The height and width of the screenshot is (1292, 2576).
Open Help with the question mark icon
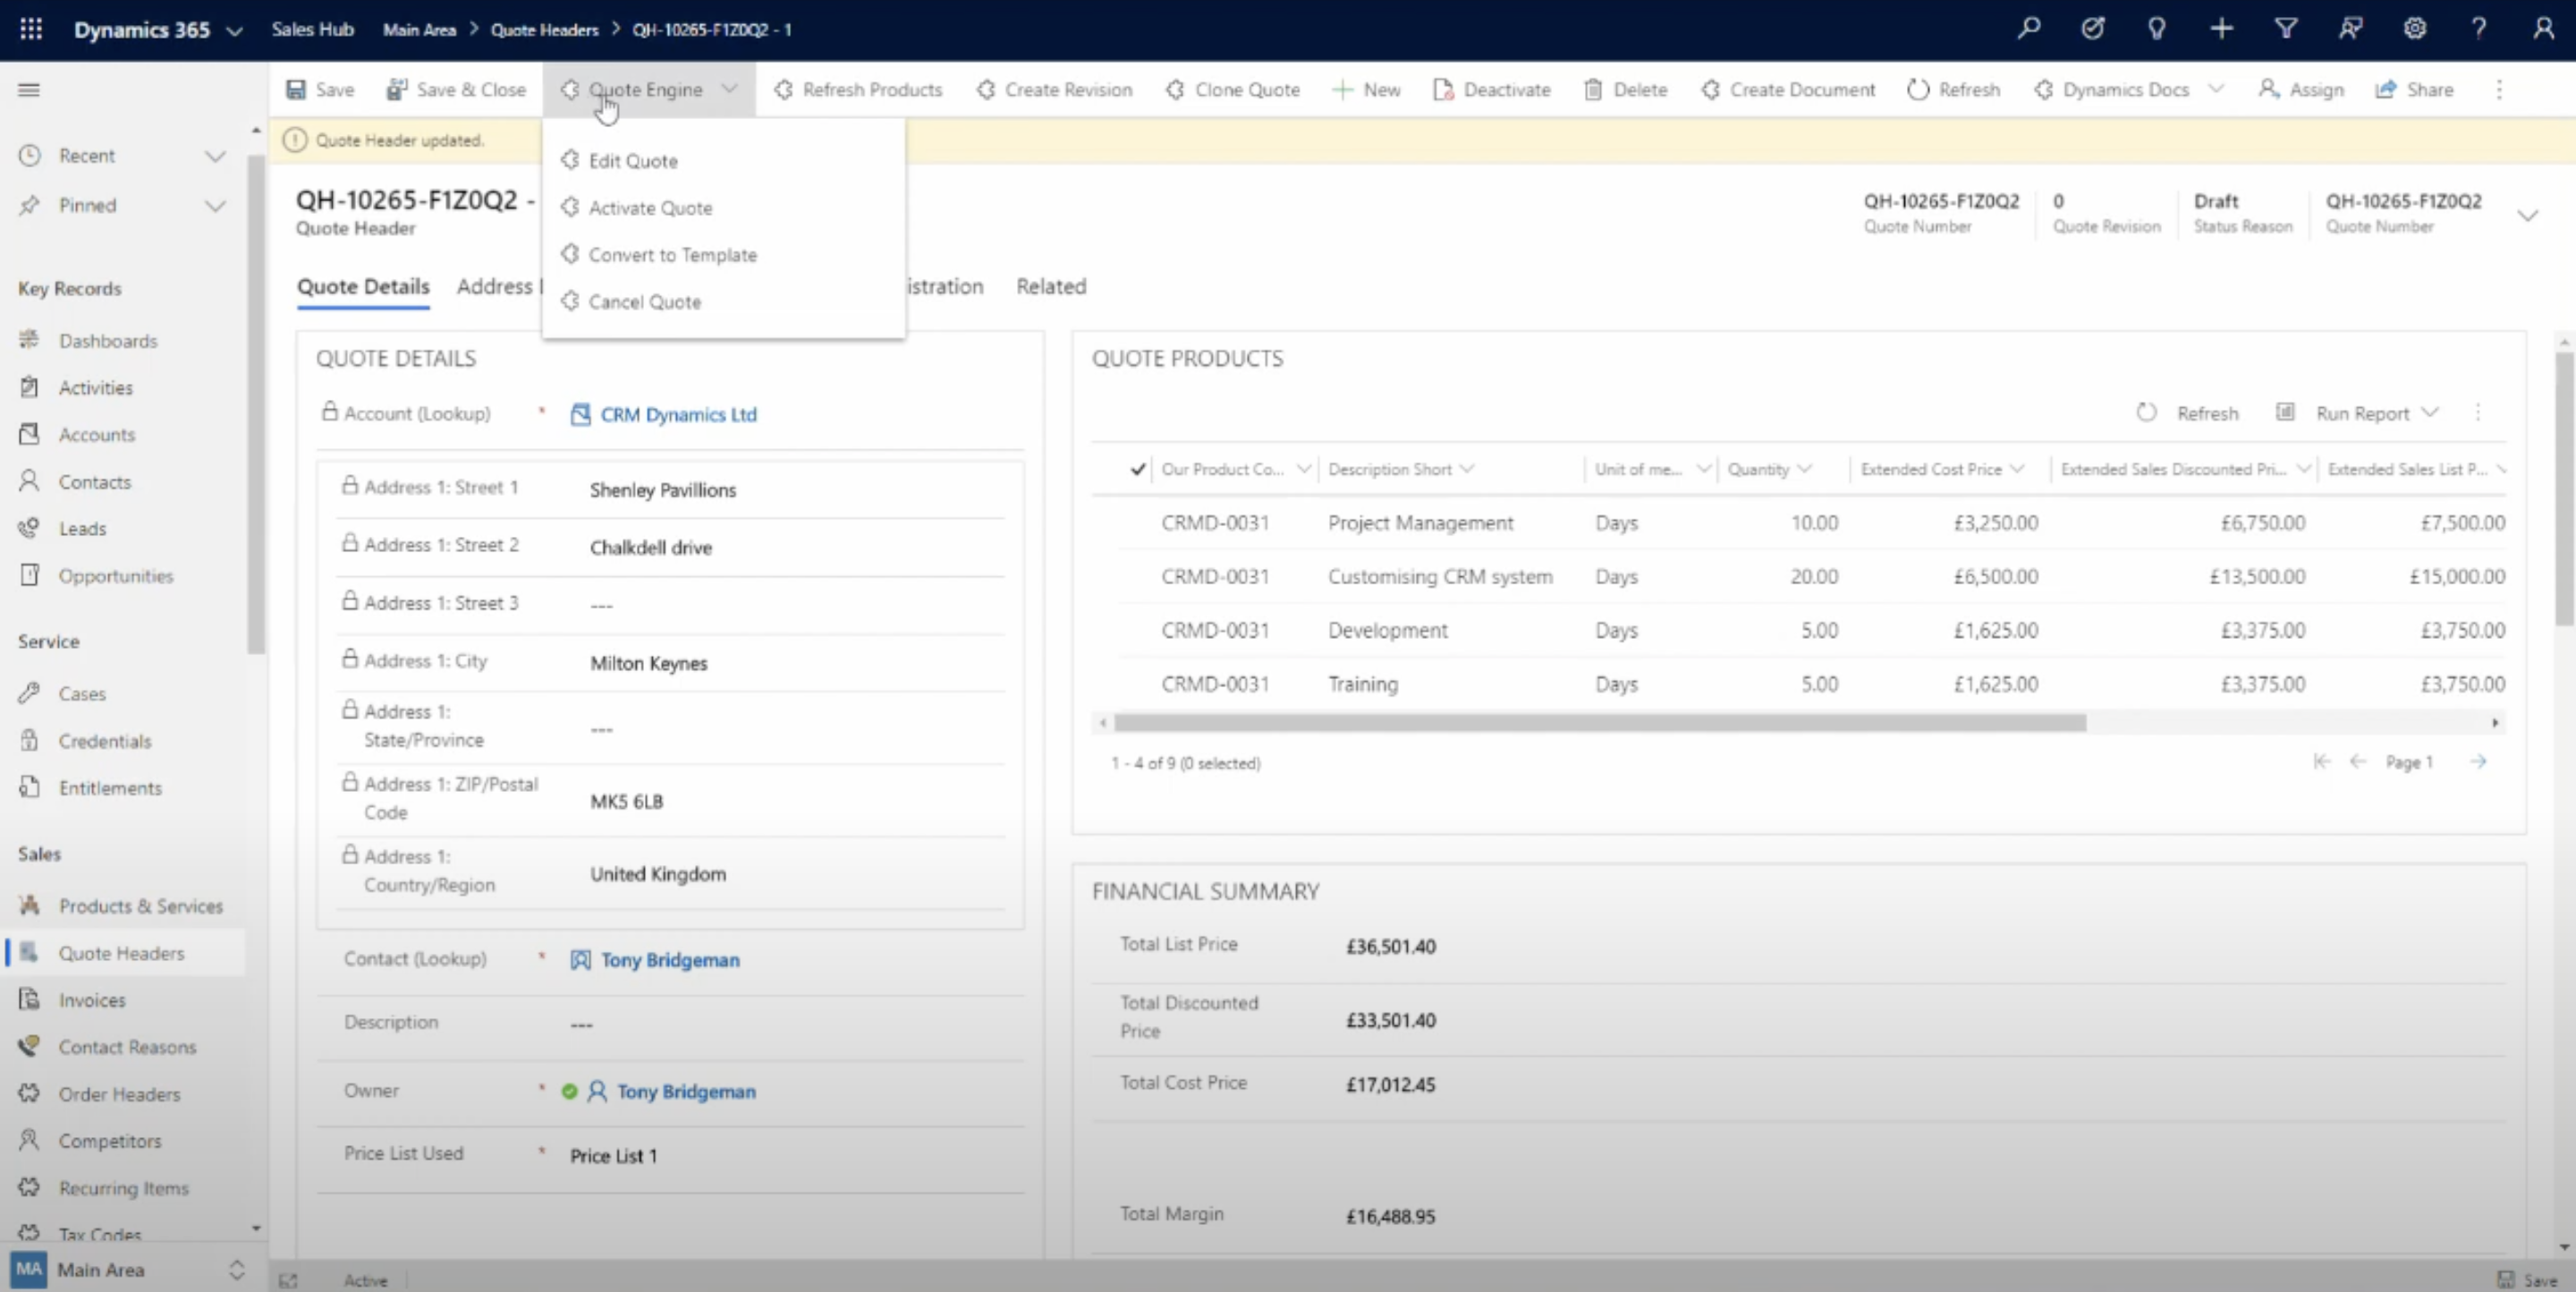(2479, 29)
